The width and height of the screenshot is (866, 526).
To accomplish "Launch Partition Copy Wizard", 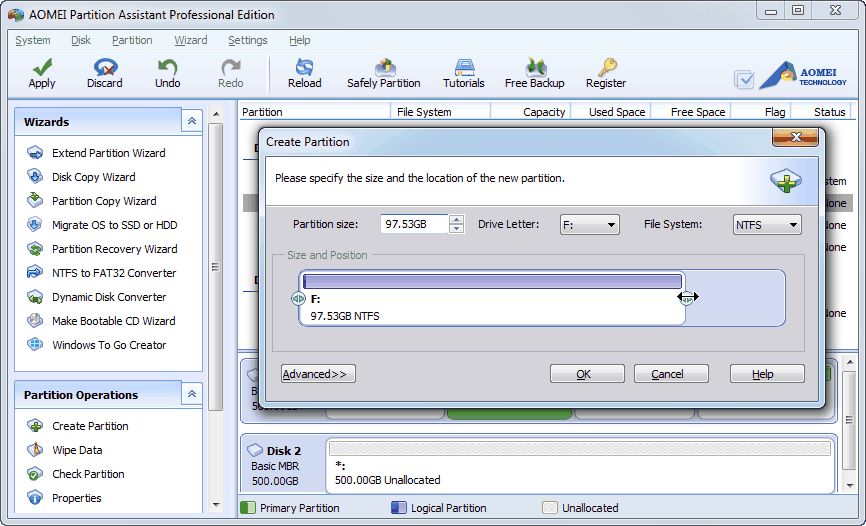I will [x=104, y=201].
